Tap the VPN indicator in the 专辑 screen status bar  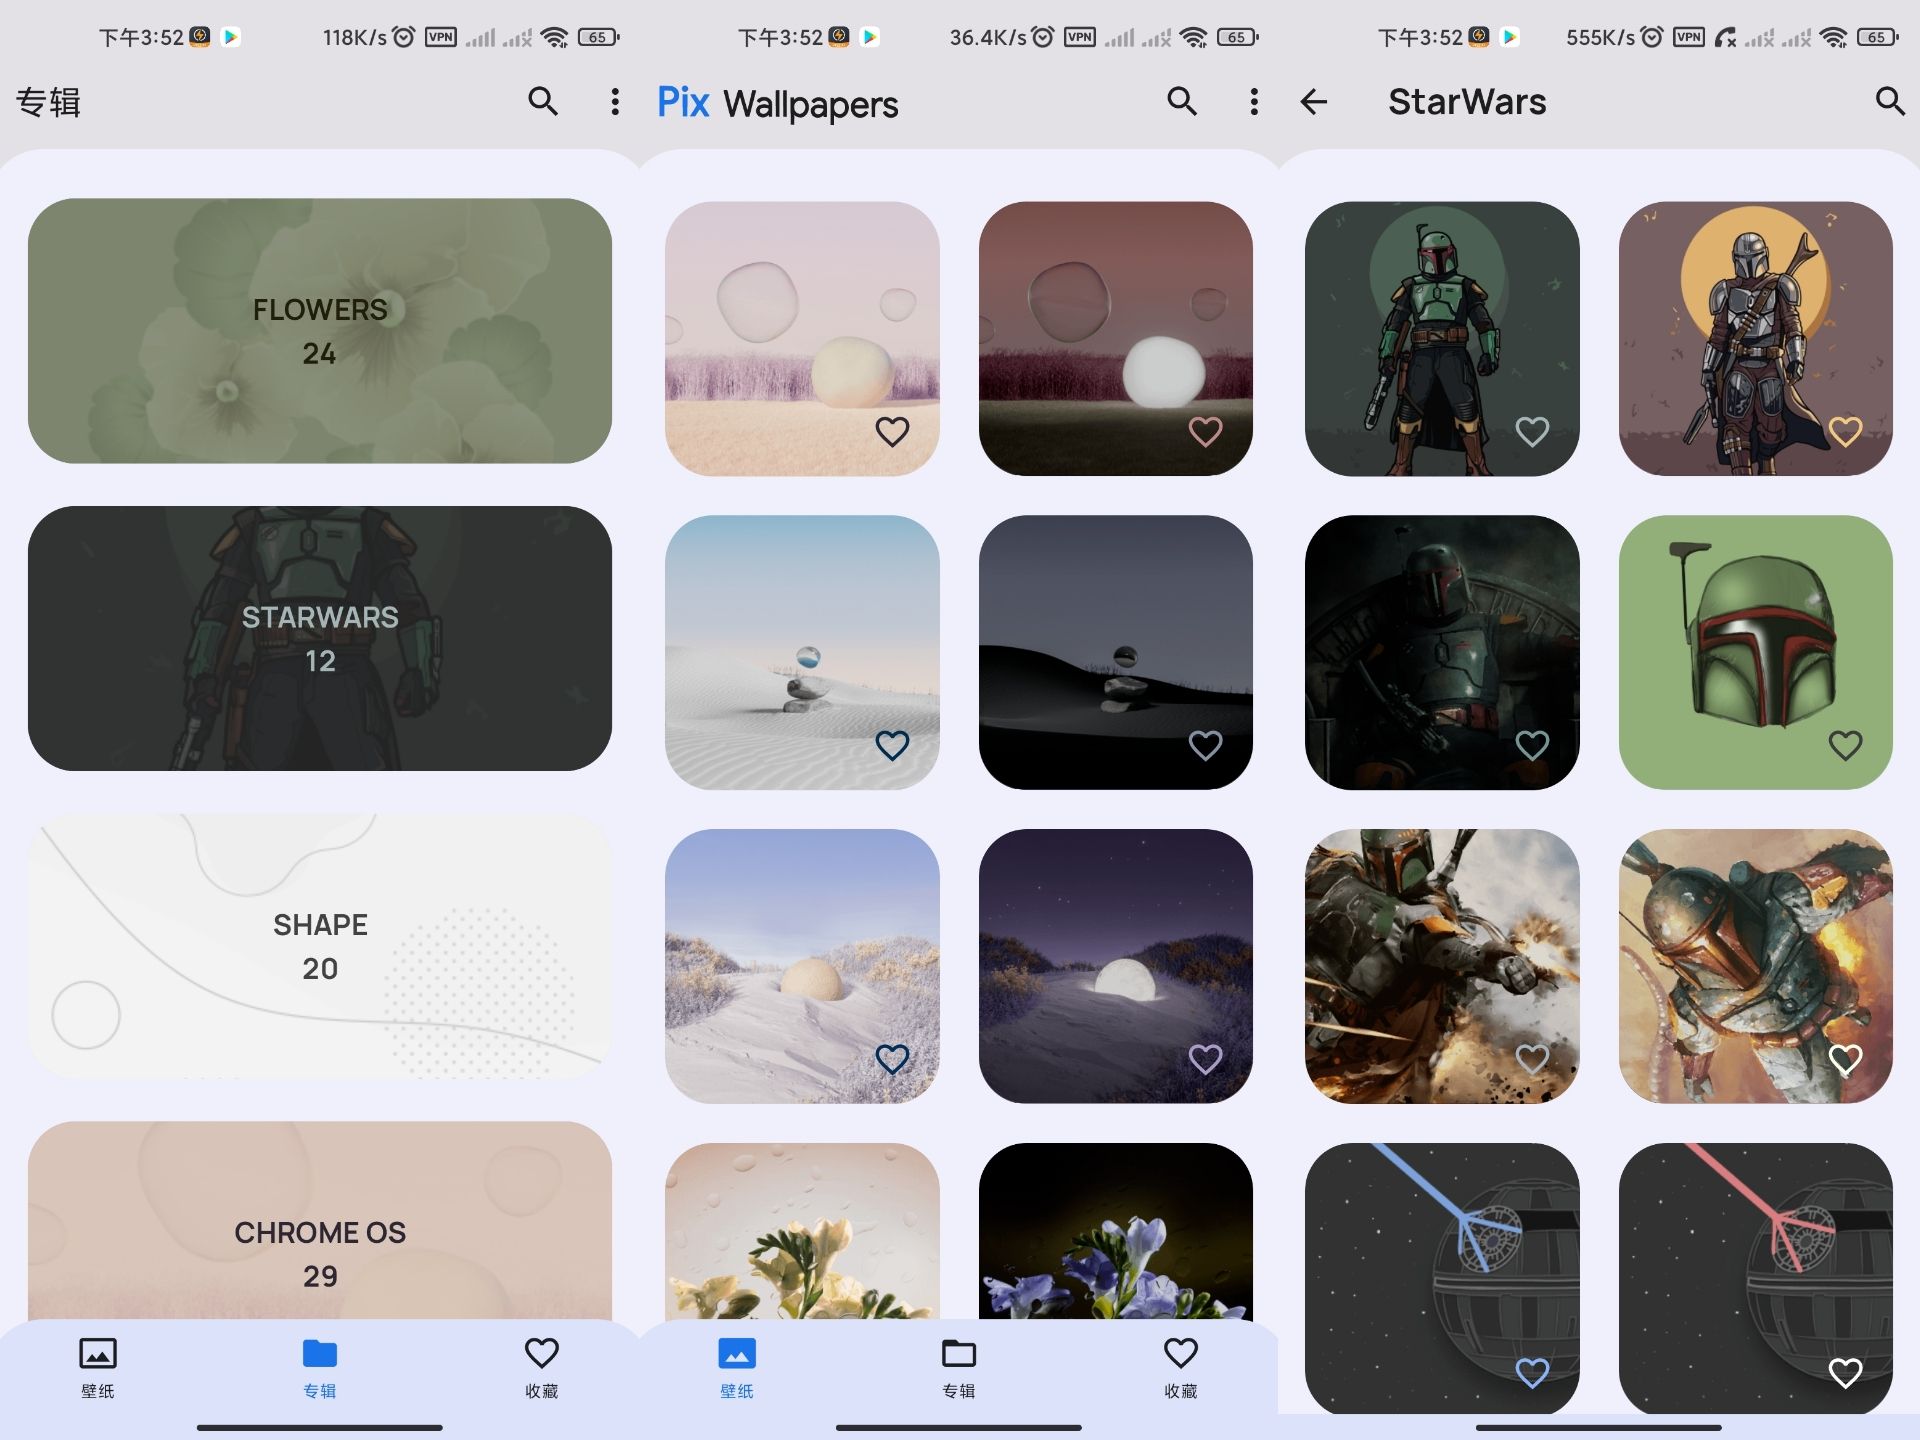click(441, 37)
